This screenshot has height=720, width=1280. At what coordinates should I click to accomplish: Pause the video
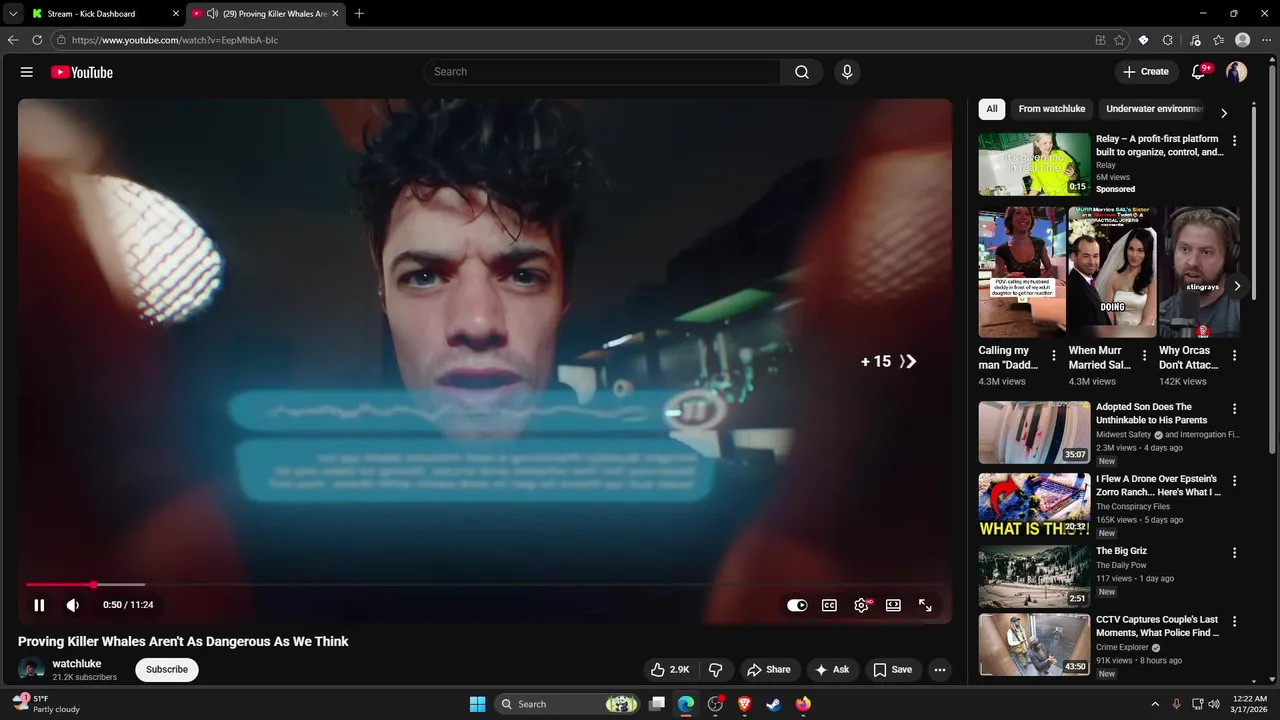39,605
